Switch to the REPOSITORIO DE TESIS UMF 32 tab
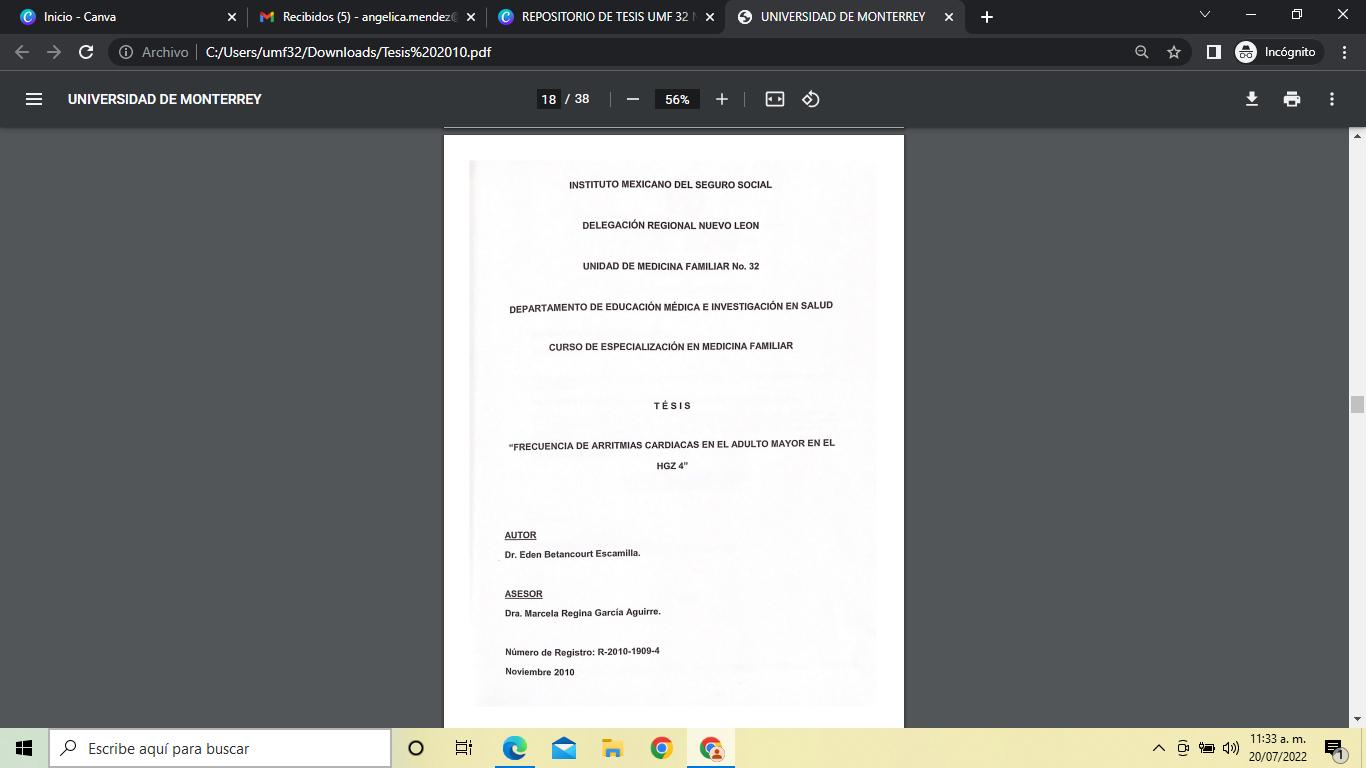Screen dimensions: 1366x768 [606, 17]
